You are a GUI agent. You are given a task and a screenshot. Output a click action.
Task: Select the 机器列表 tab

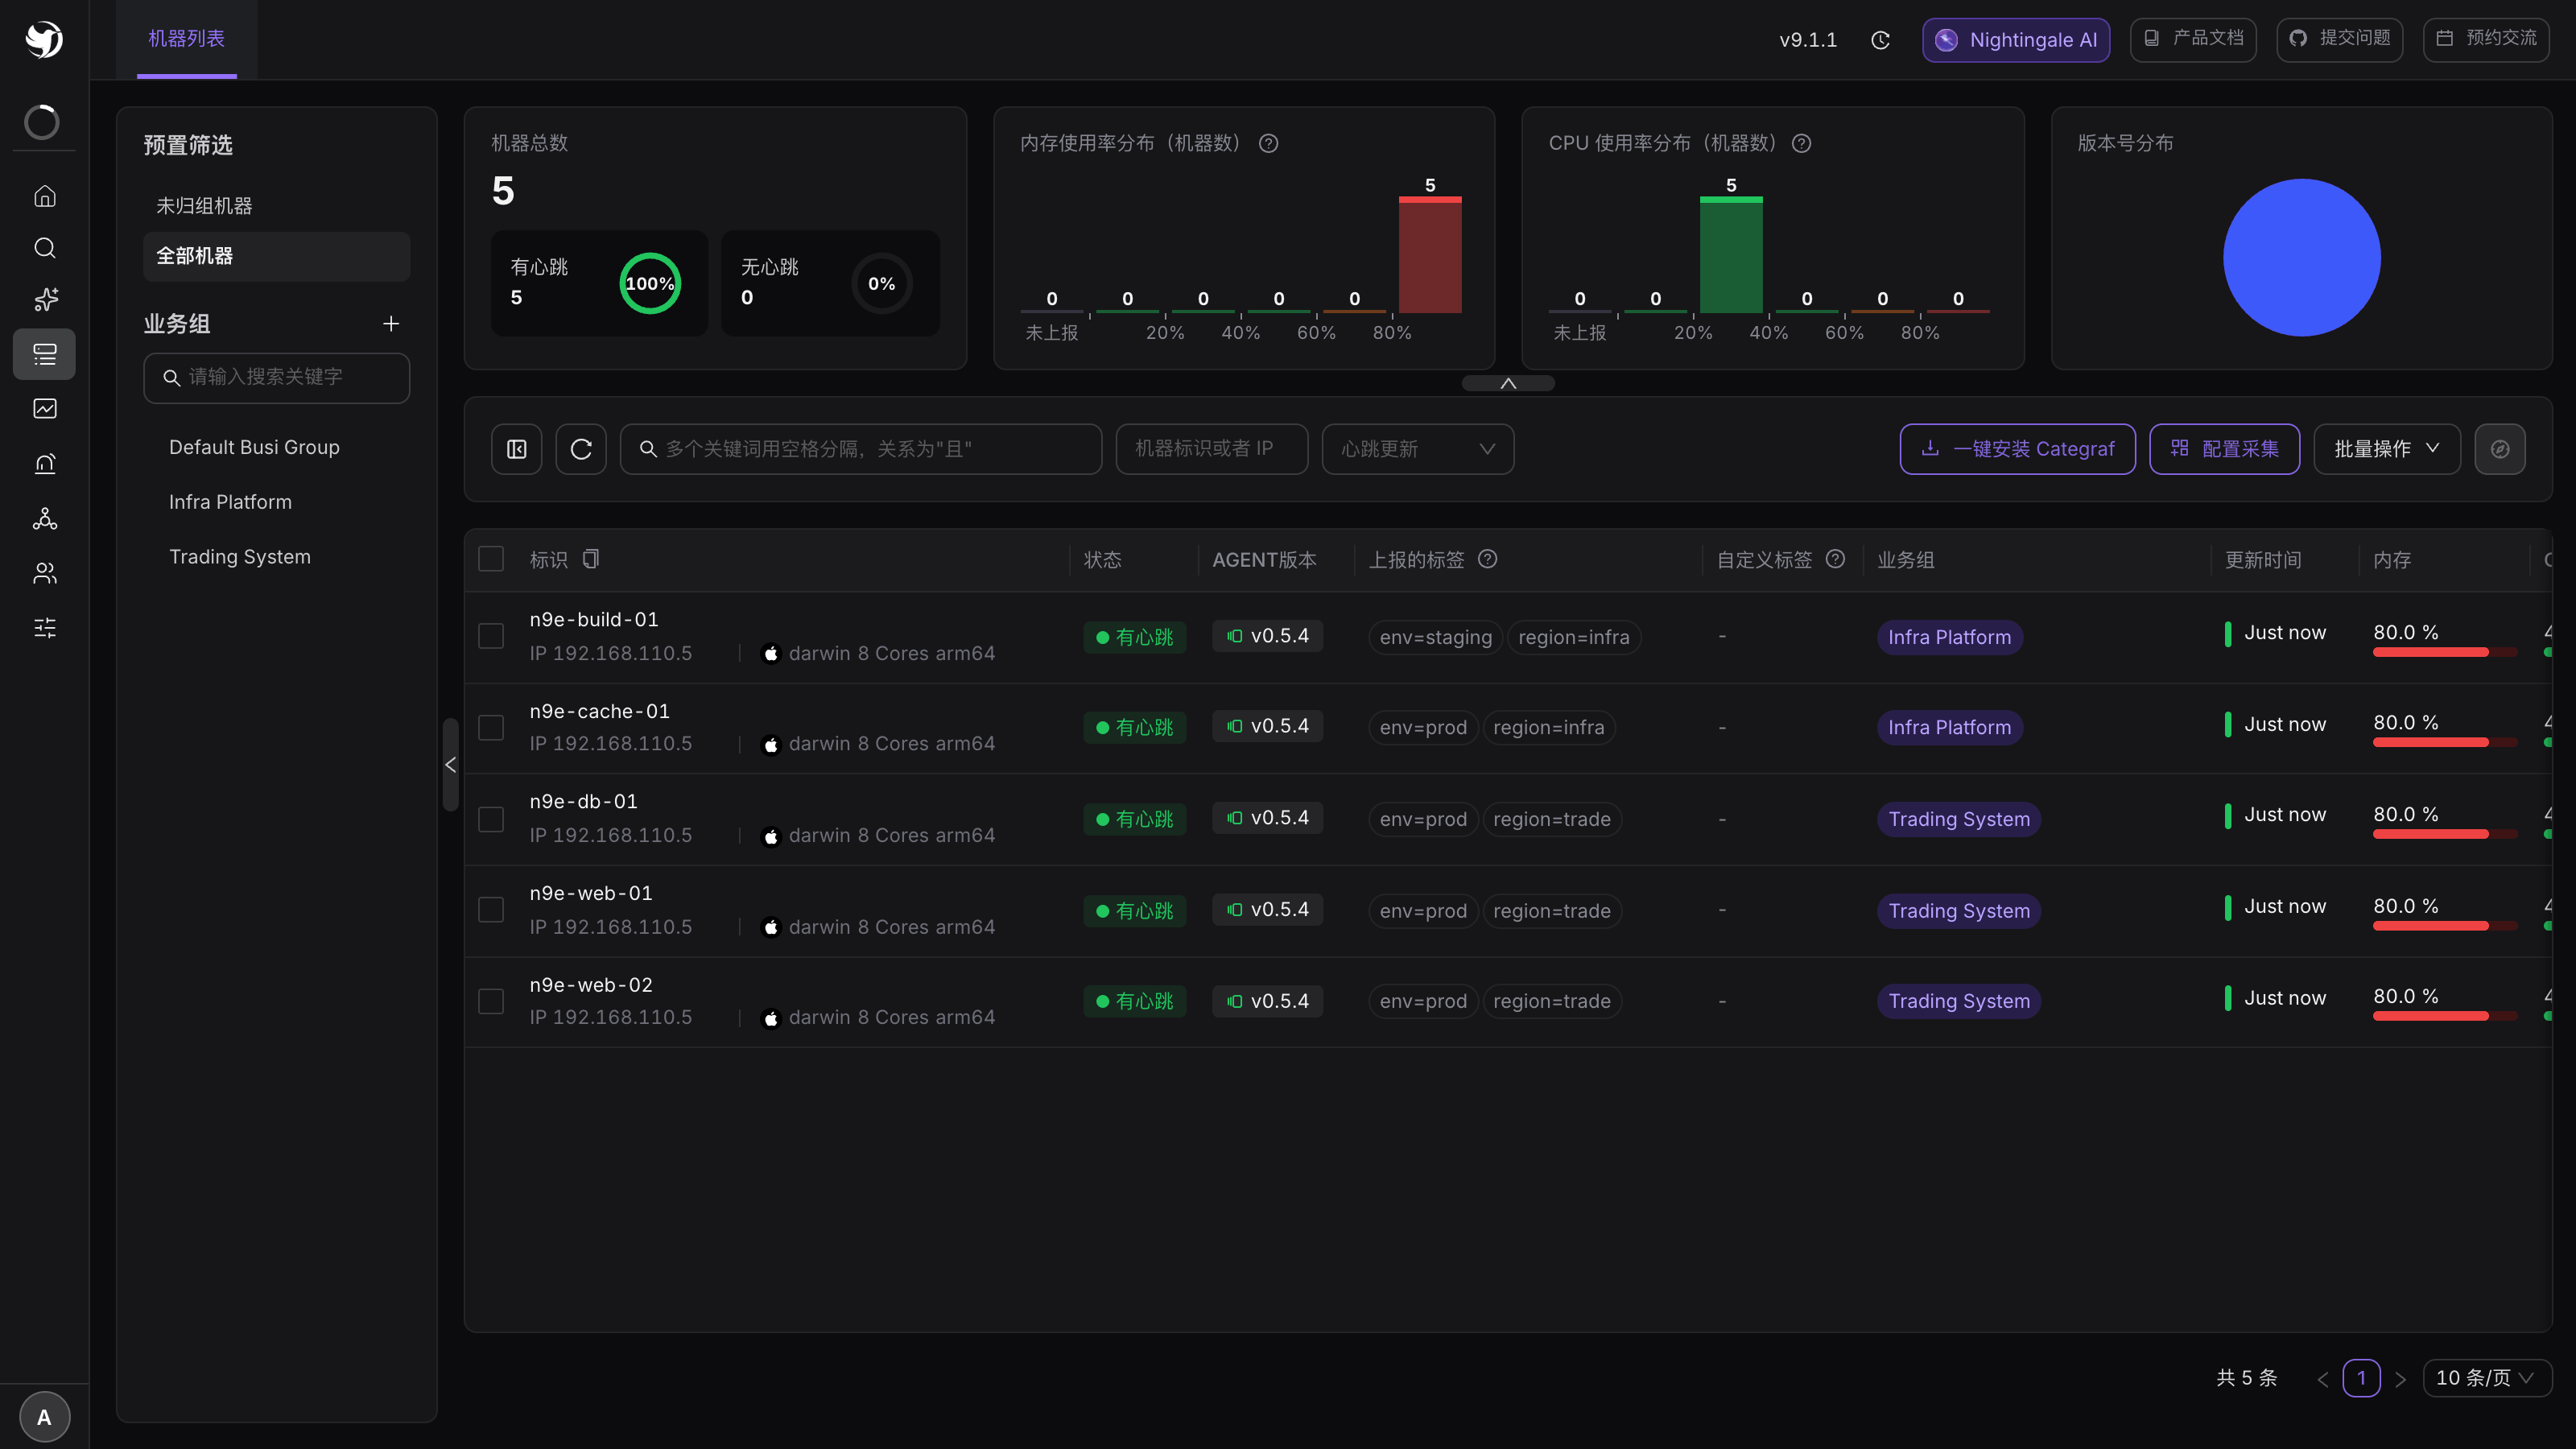(x=187, y=39)
